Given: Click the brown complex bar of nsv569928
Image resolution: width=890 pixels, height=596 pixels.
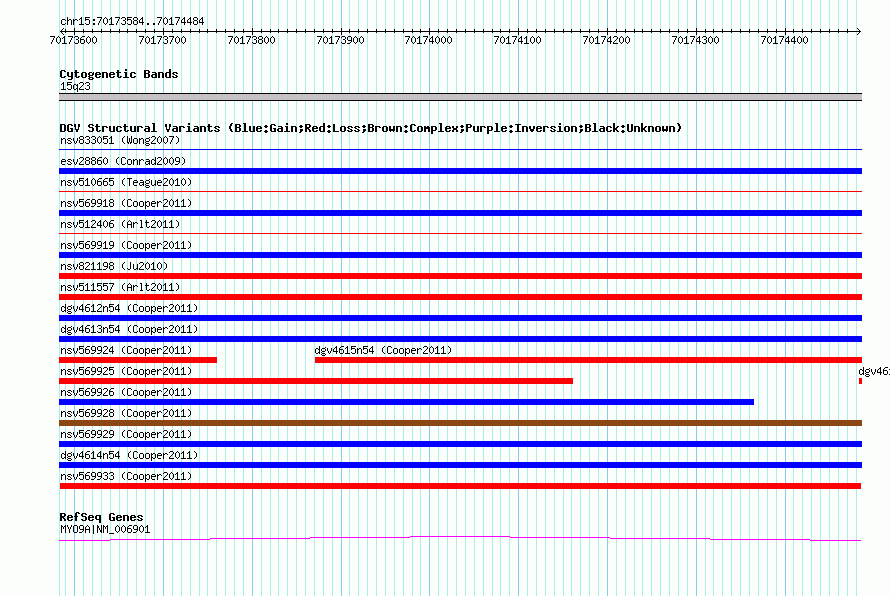Looking at the screenshot, I should tap(460, 423).
